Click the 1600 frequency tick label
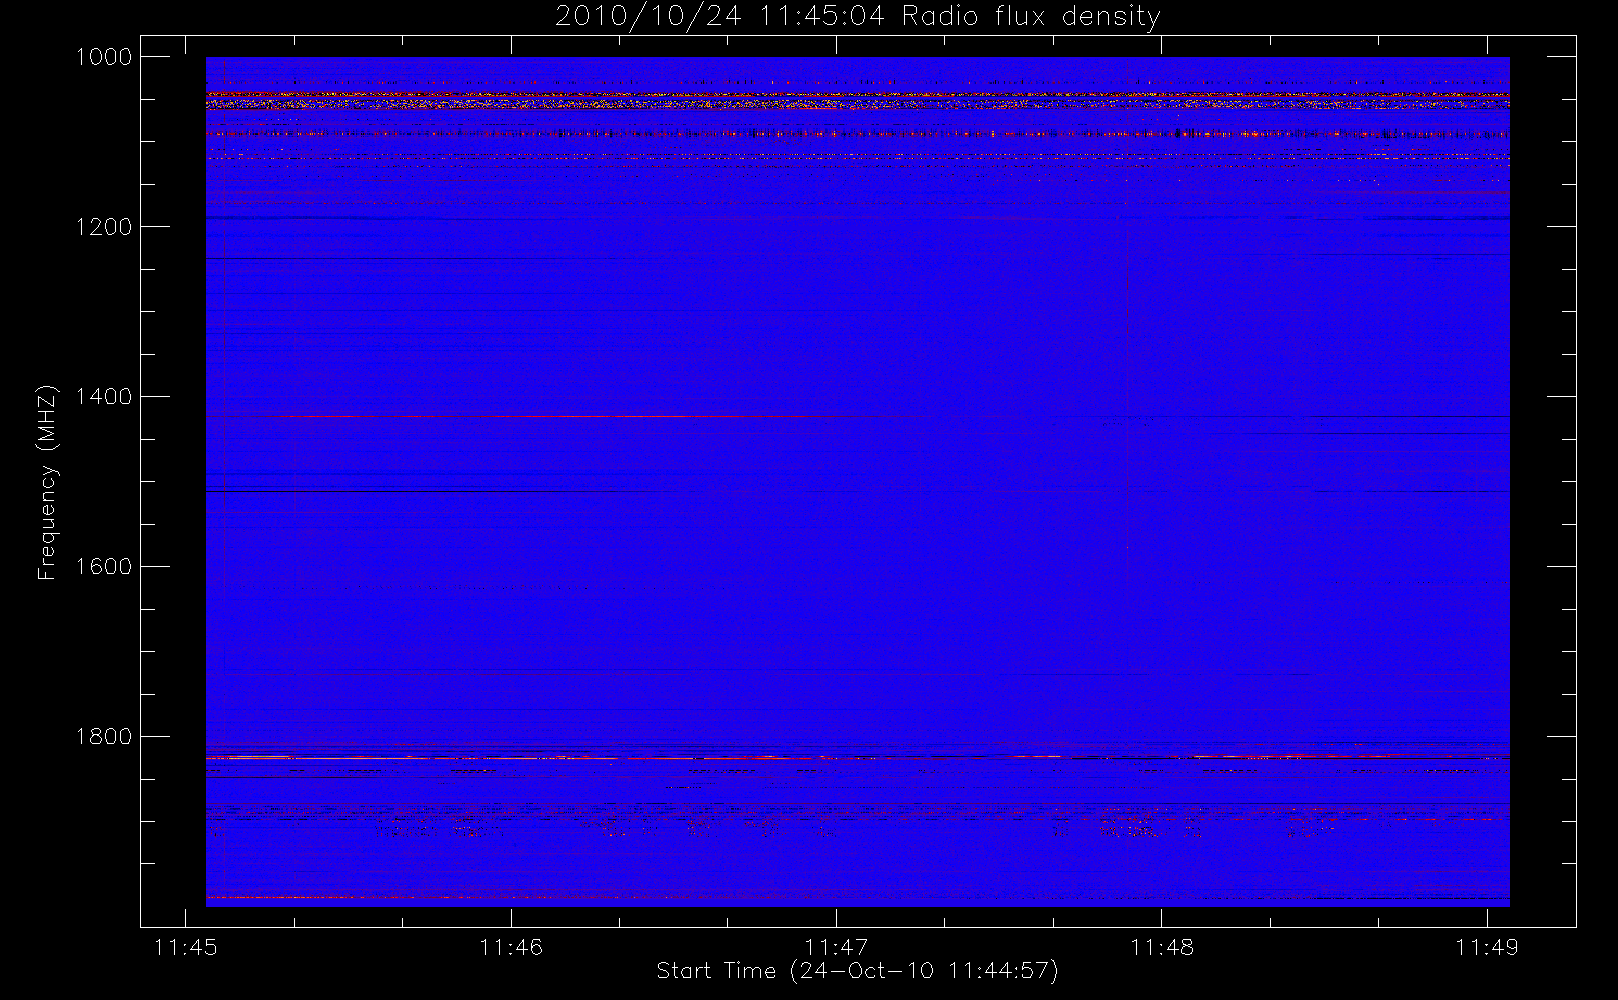 click(105, 567)
